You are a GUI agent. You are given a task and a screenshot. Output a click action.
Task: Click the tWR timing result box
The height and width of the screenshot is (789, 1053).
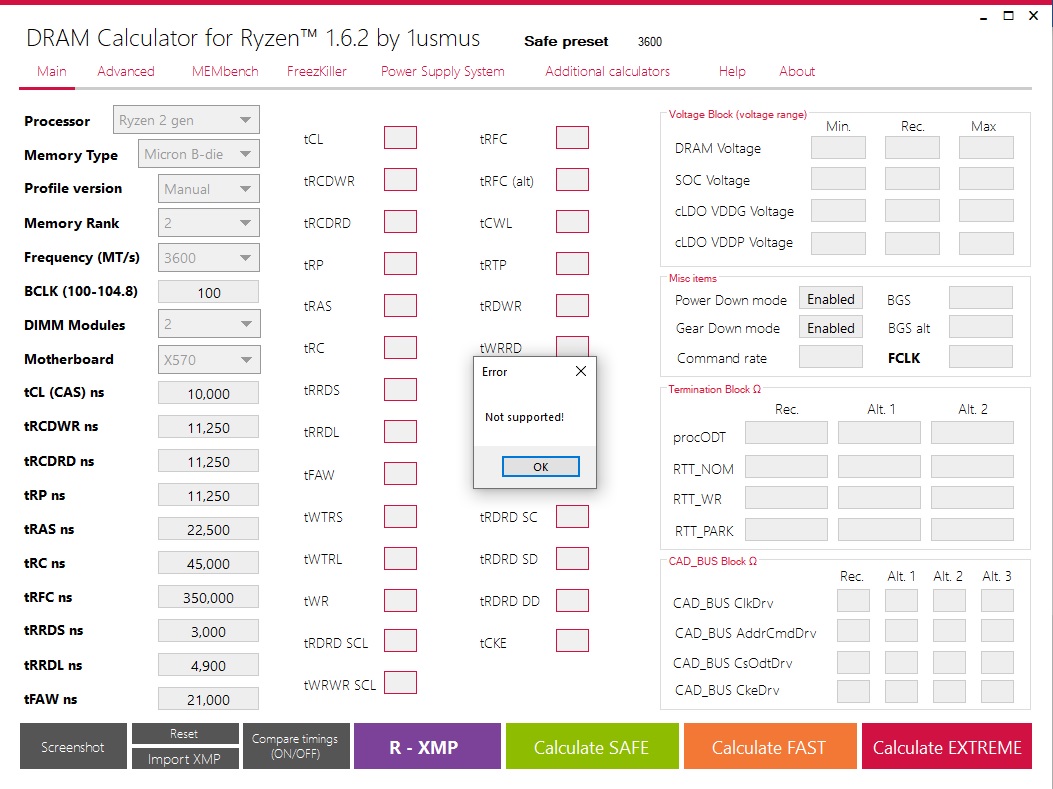[400, 600]
